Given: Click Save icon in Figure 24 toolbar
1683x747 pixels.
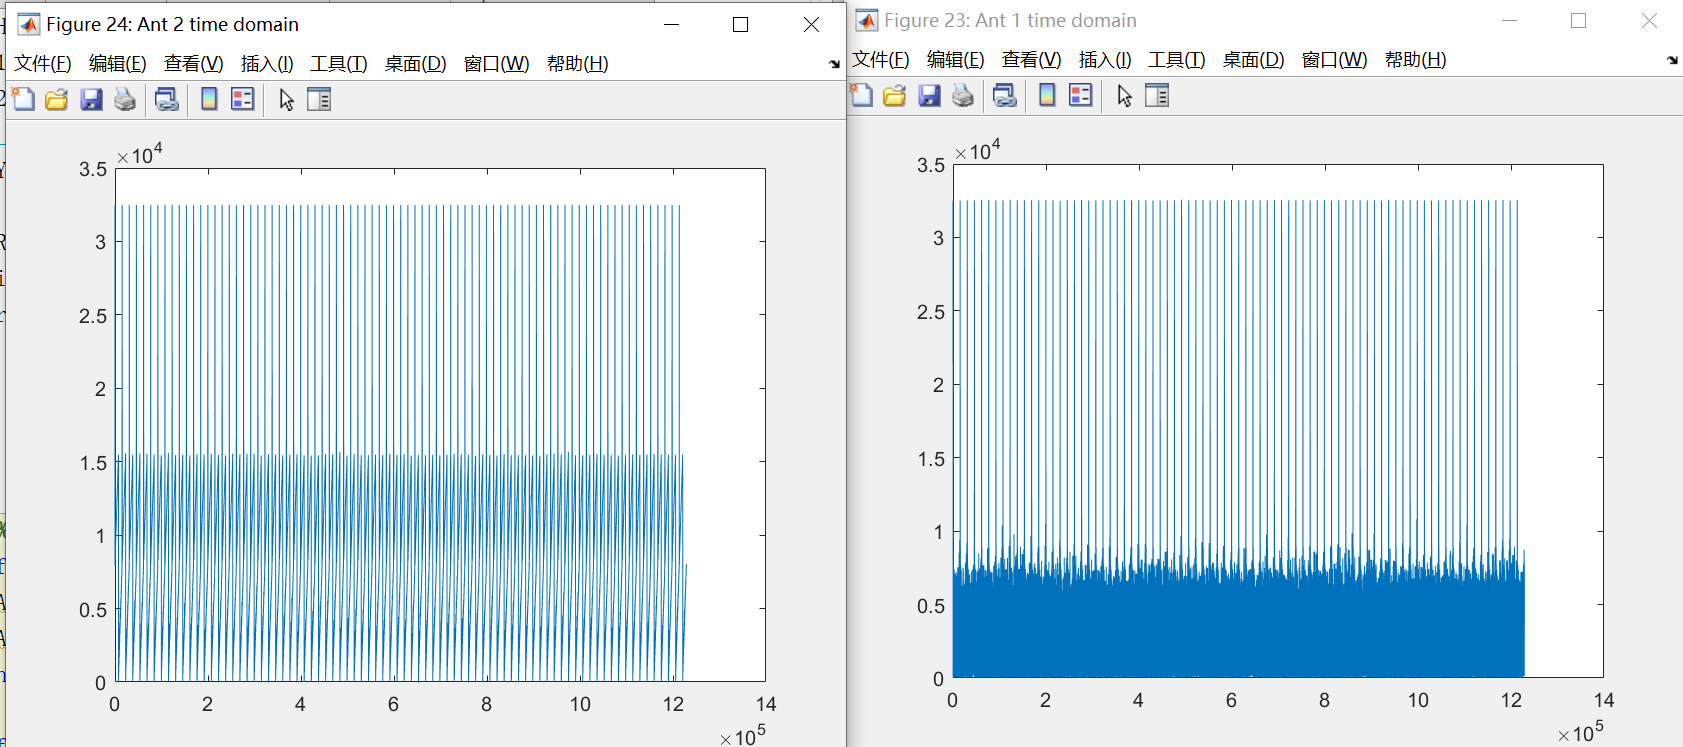Looking at the screenshot, I should (x=91, y=99).
